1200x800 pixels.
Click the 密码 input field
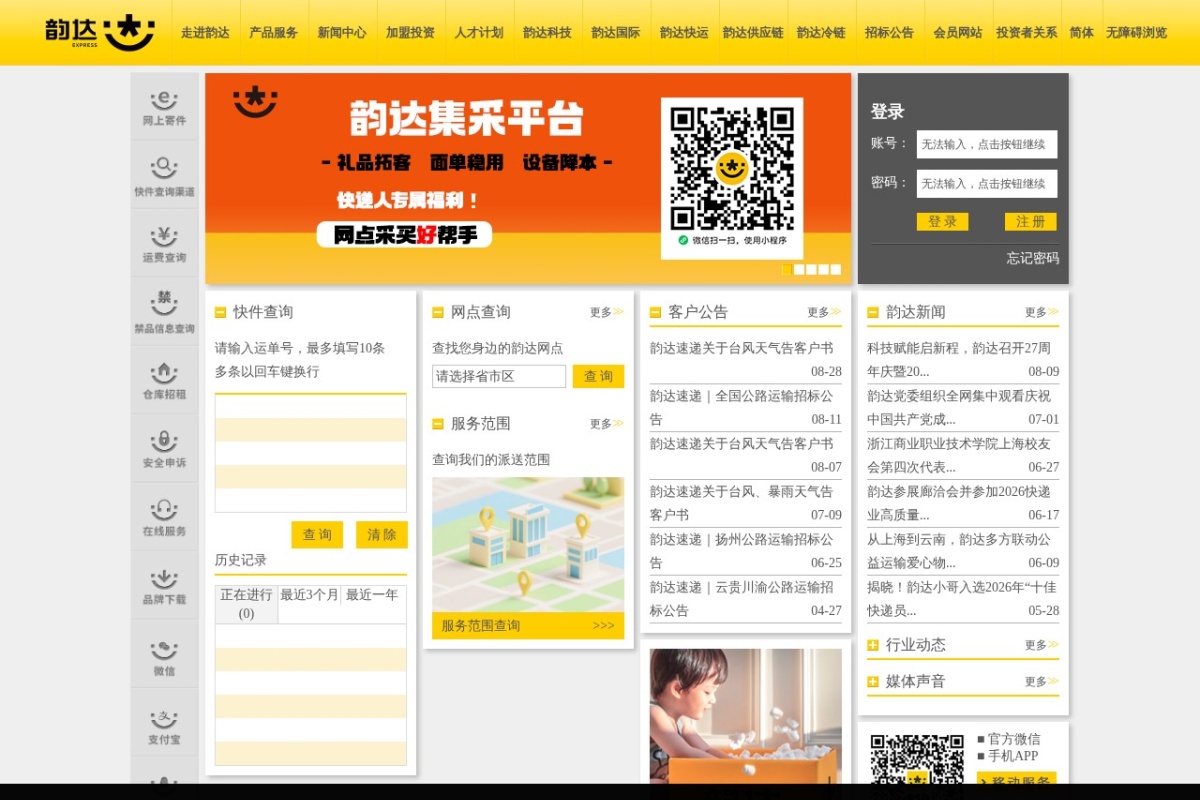[x=987, y=184]
